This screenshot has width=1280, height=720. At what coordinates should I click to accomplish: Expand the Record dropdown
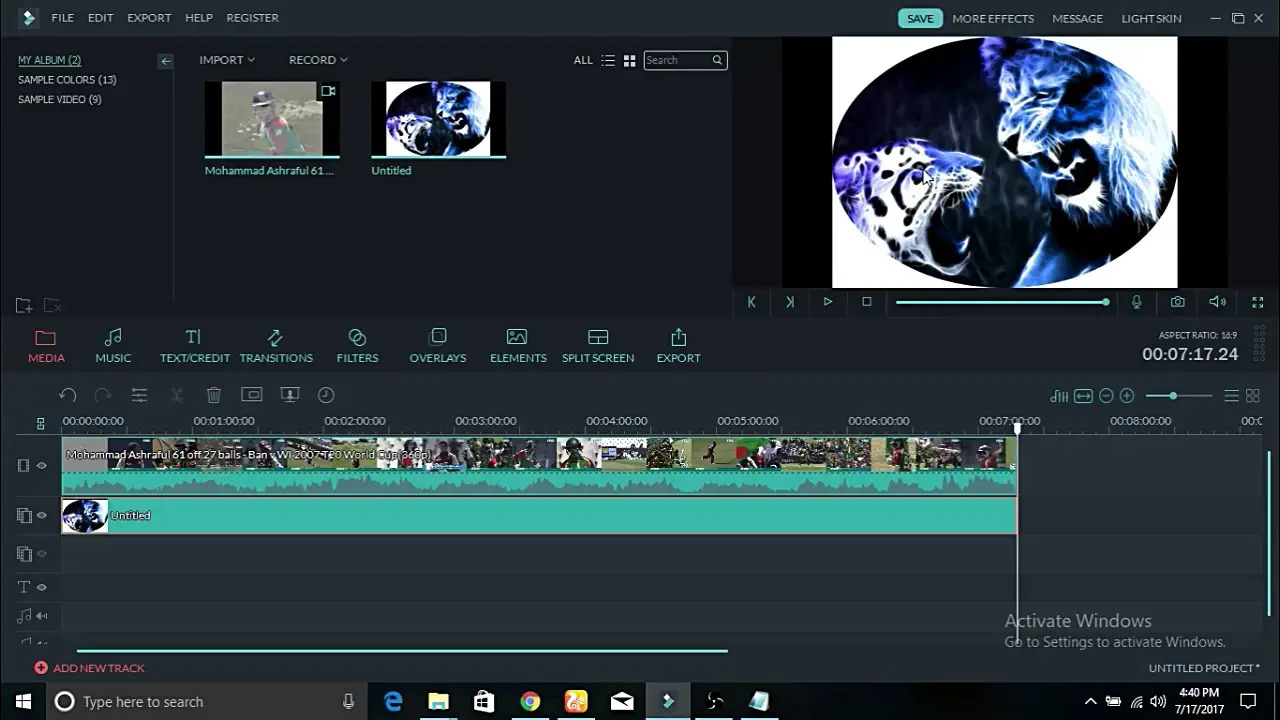(x=318, y=60)
